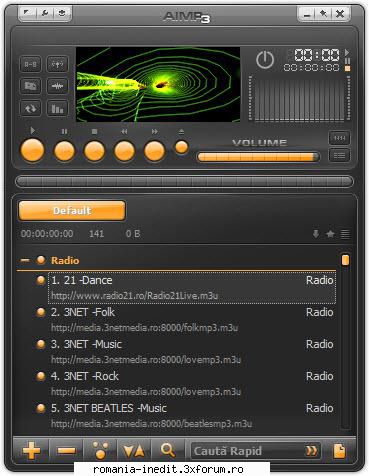This screenshot has height=476, width=369.
Task: Click the Stop button
Action: (94, 151)
